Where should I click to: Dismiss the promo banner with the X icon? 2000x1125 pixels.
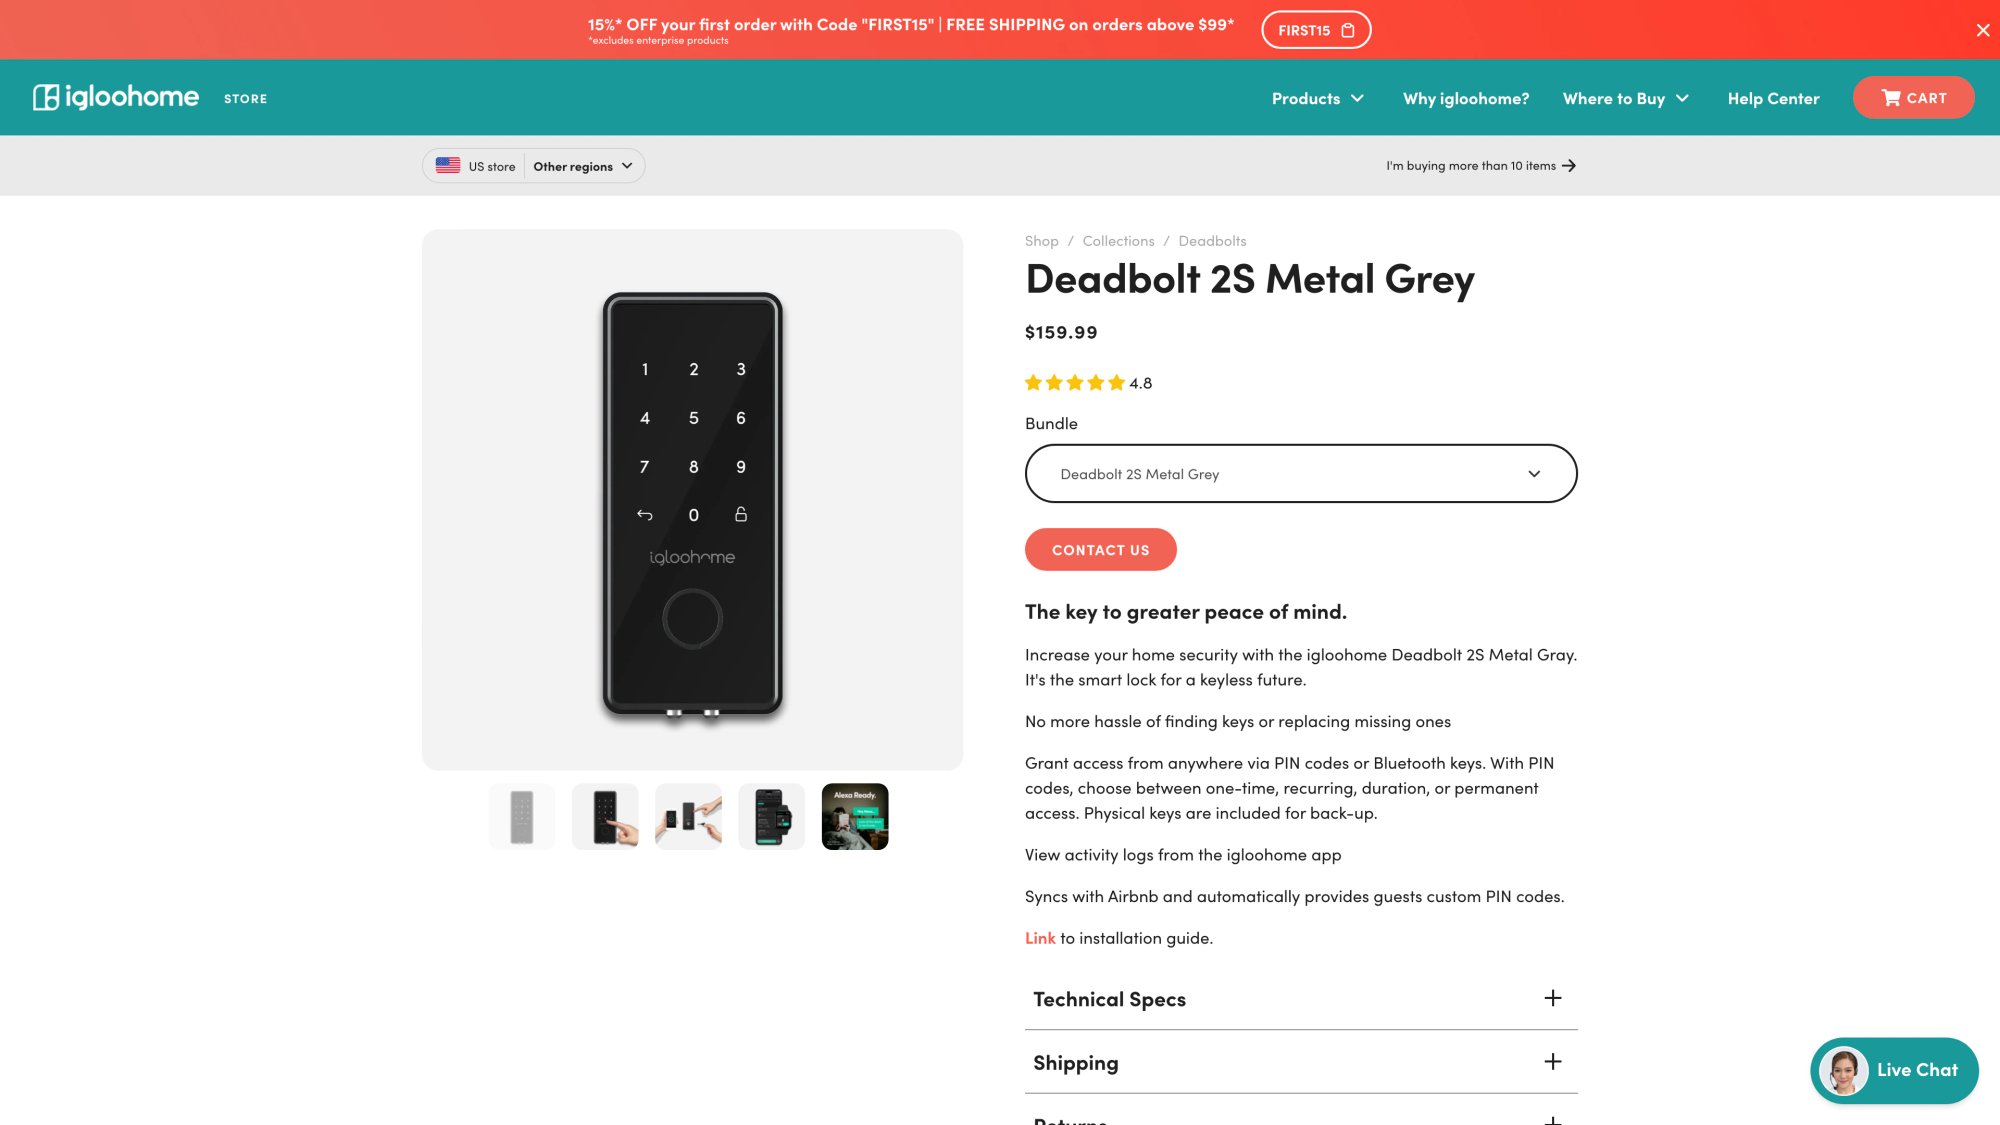click(1982, 30)
